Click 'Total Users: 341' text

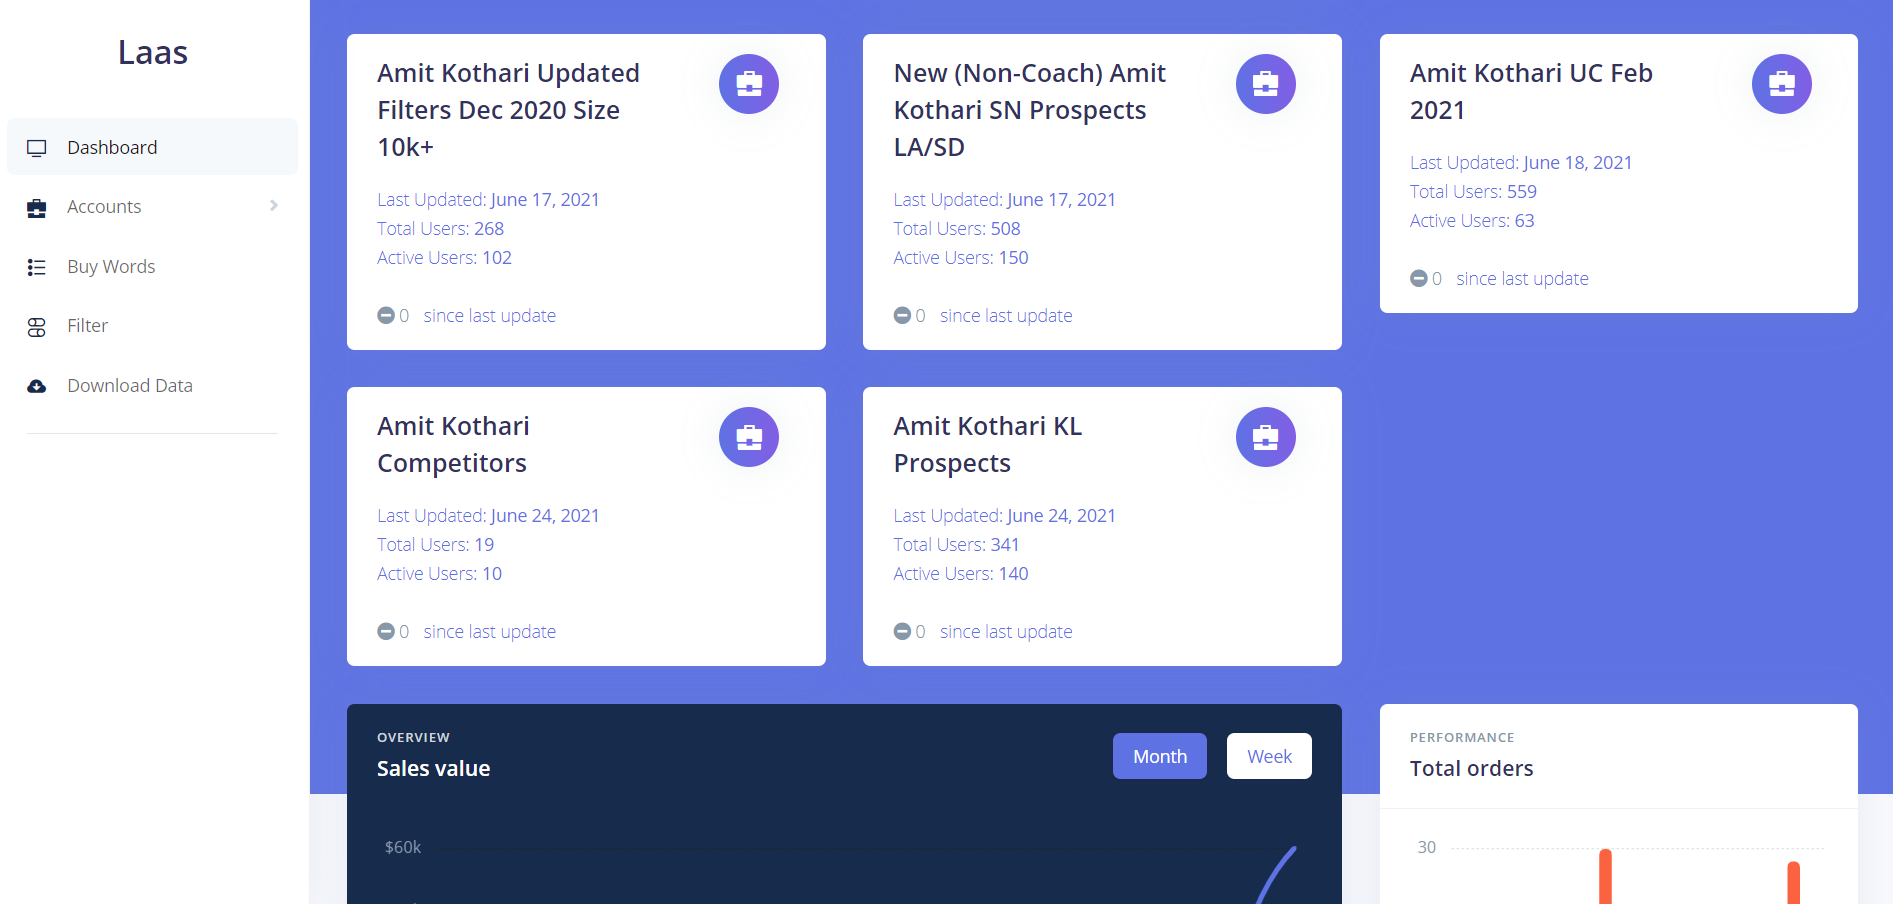coord(956,545)
